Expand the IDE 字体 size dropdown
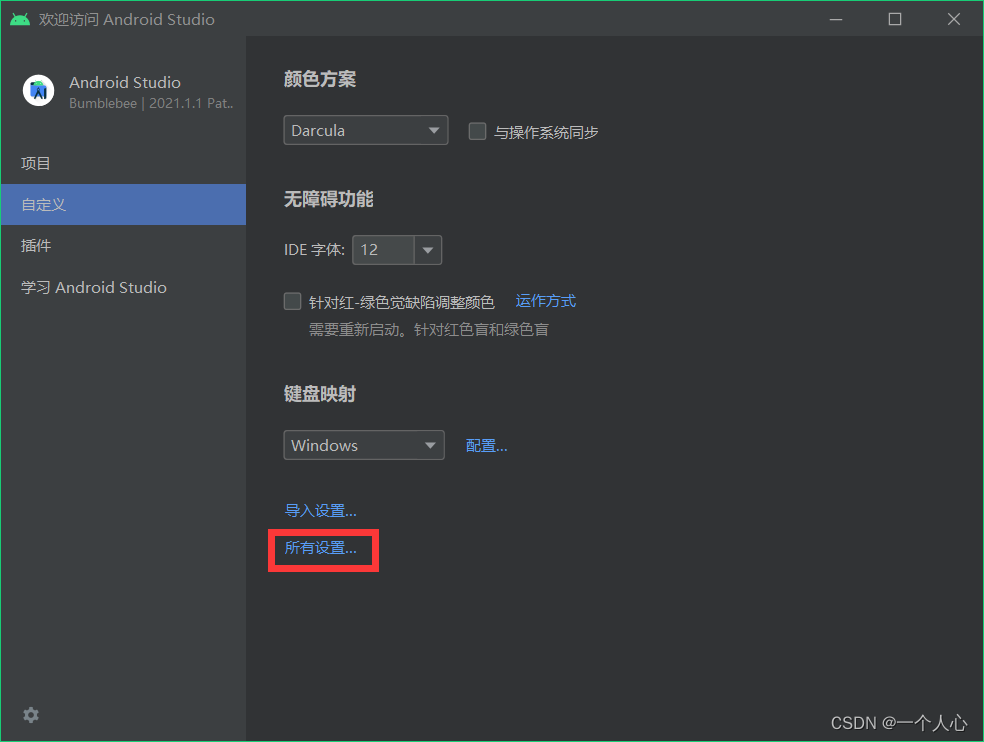The image size is (984, 742). point(428,250)
